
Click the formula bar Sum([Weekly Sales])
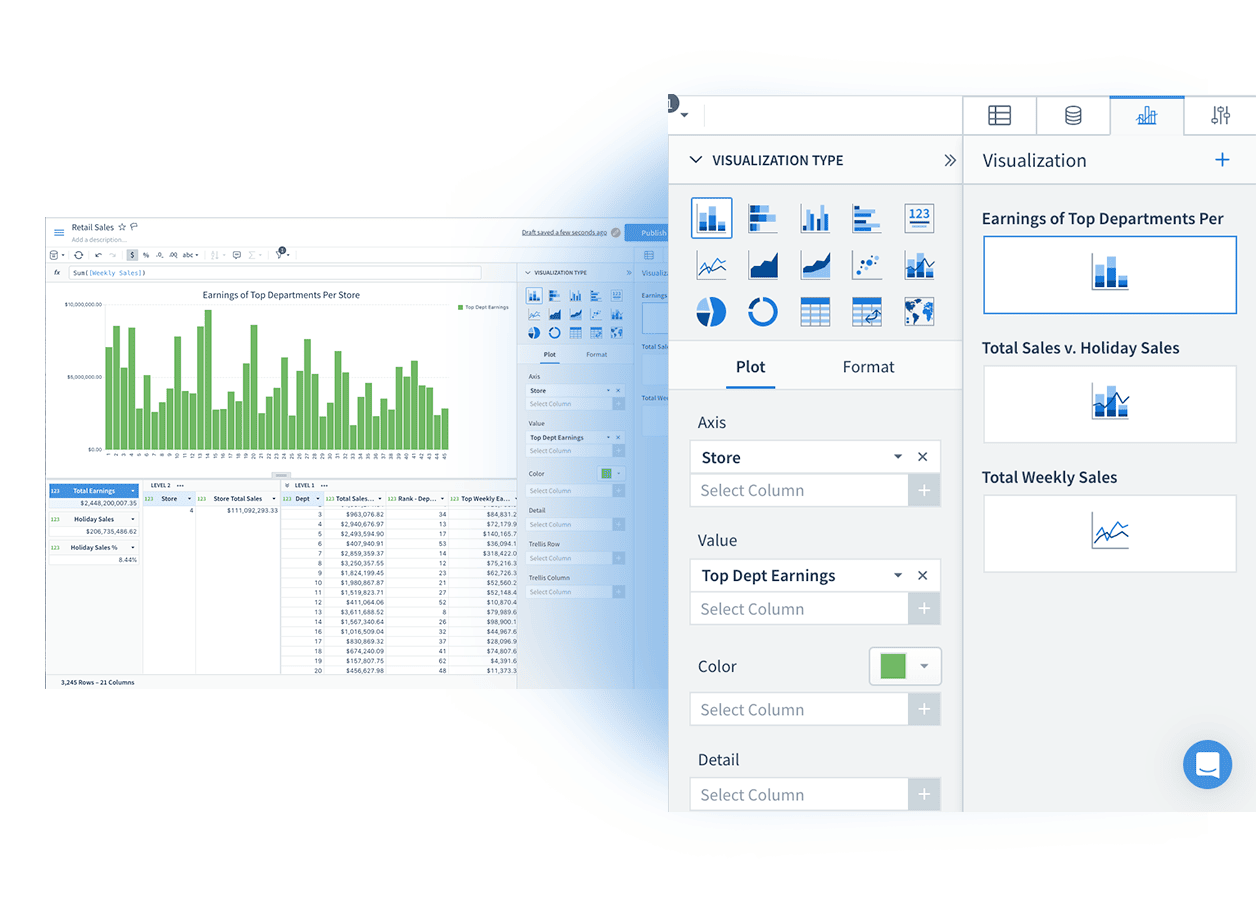click(x=274, y=273)
